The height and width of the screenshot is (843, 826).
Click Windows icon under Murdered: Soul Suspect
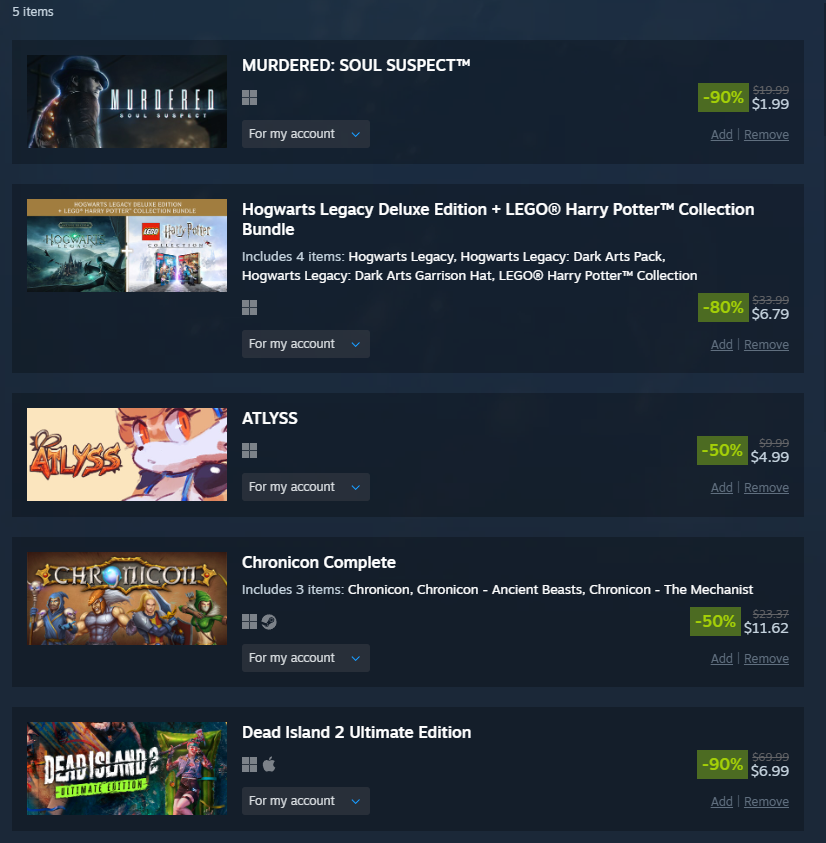coord(249,98)
